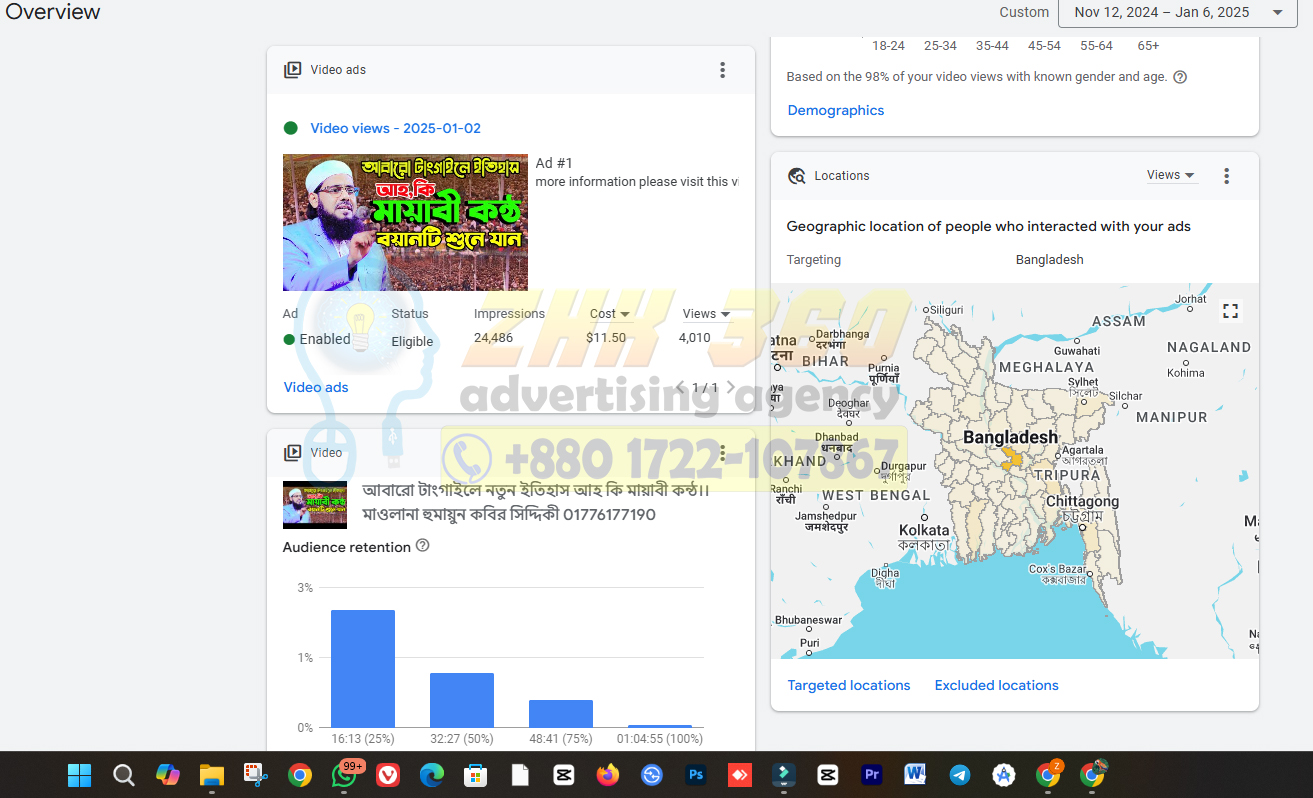This screenshot has height=798, width=1313.
Task: Open Premiere Pro from the taskbar
Action: (x=871, y=775)
